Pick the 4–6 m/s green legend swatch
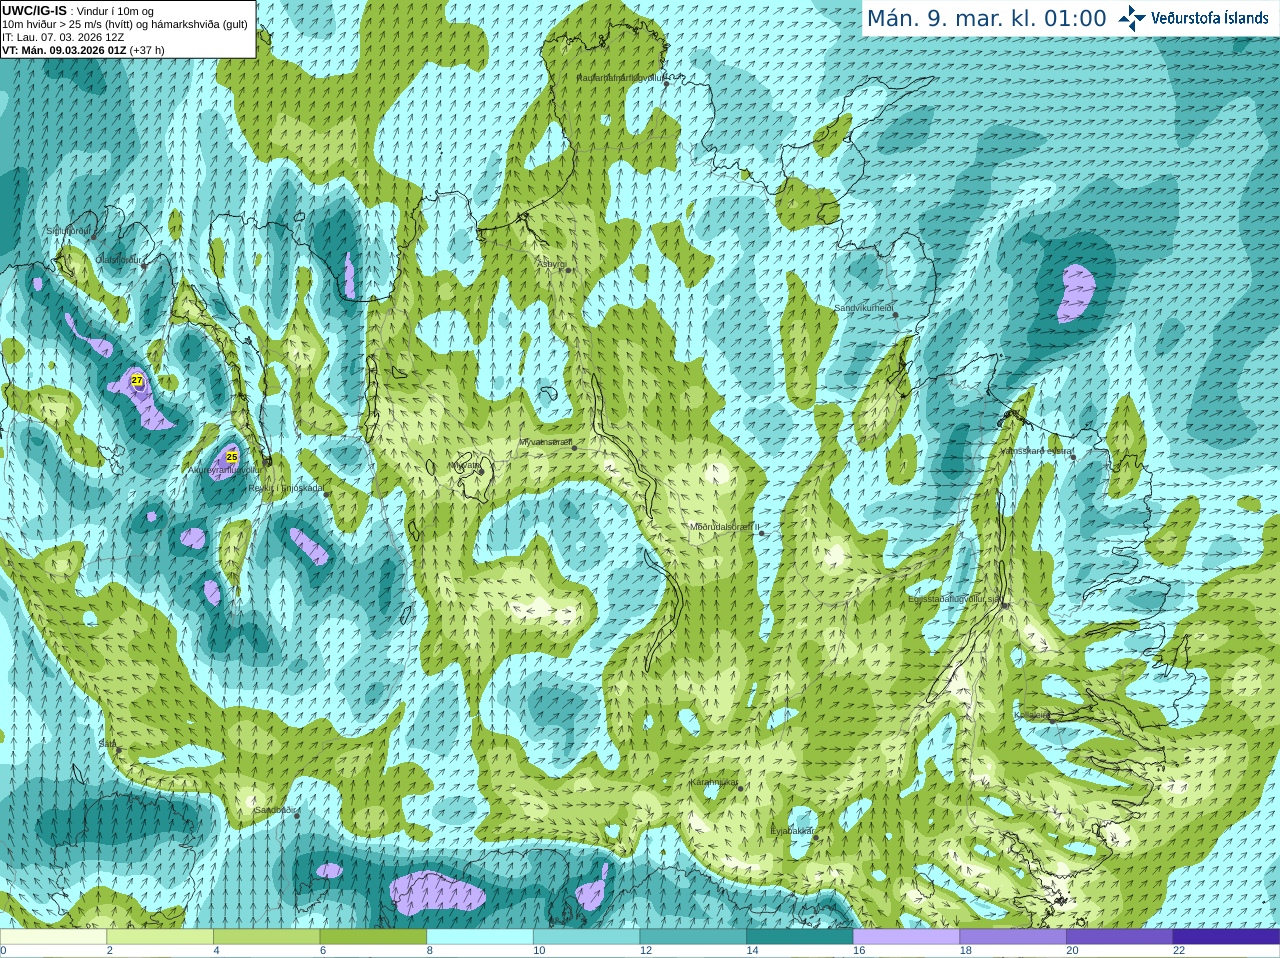The height and width of the screenshot is (958, 1280). click(266, 937)
